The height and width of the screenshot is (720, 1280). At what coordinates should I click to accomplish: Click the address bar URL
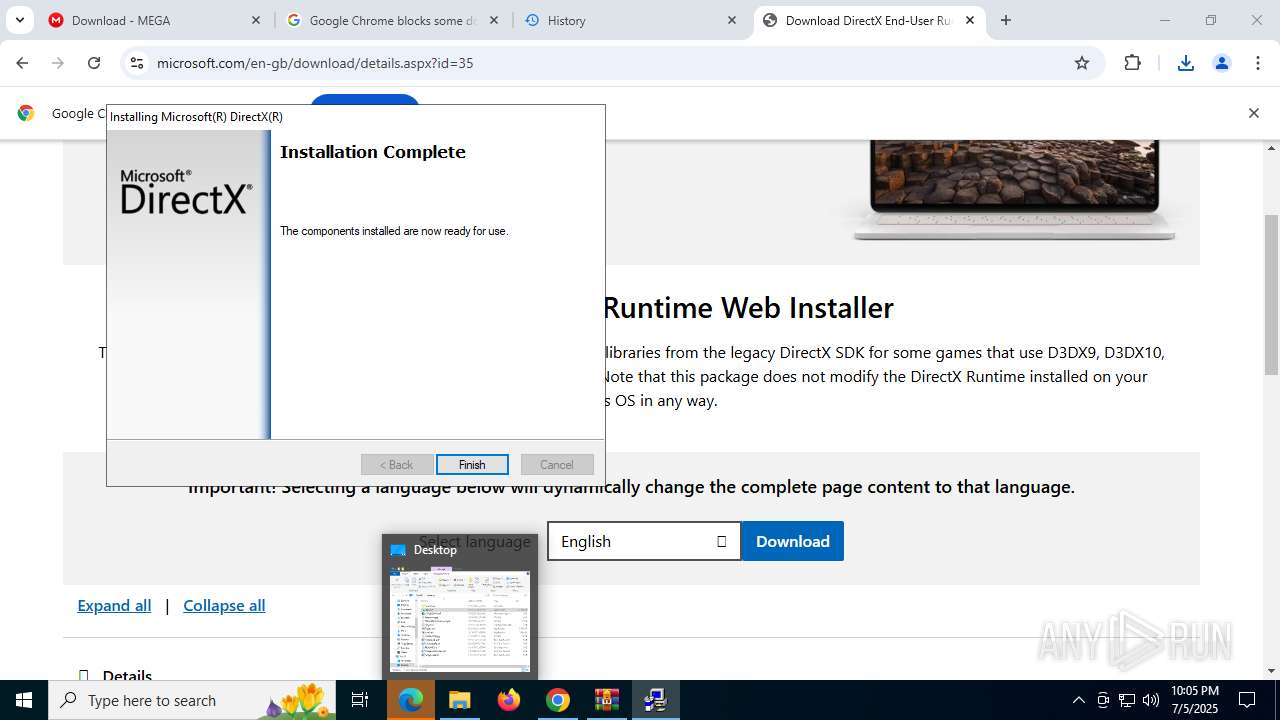tap(315, 63)
